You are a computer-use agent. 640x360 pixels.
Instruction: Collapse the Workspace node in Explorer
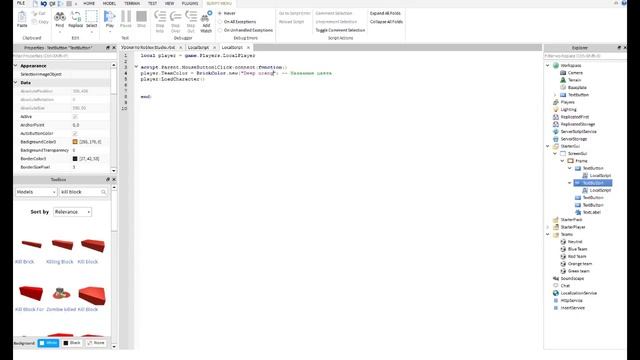(x=548, y=65)
